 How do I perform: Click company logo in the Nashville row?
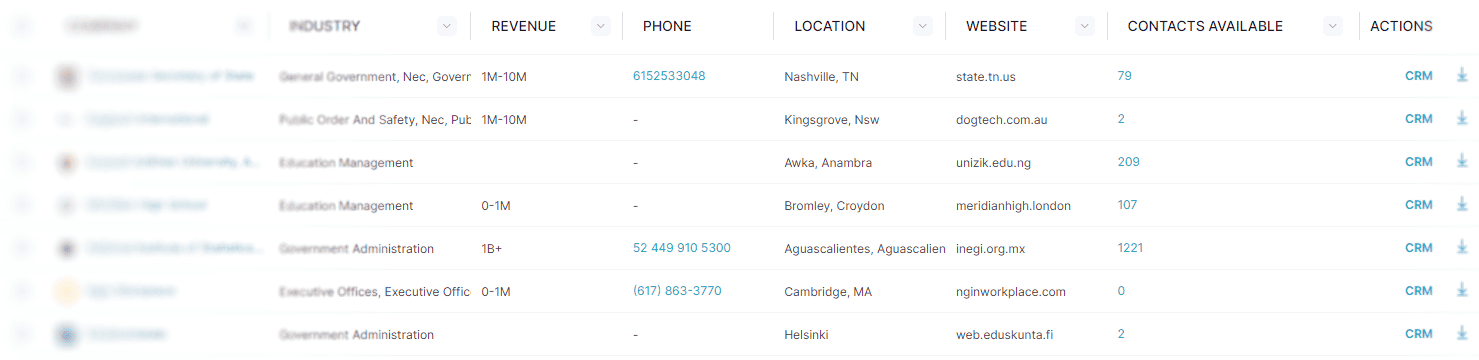point(68,76)
